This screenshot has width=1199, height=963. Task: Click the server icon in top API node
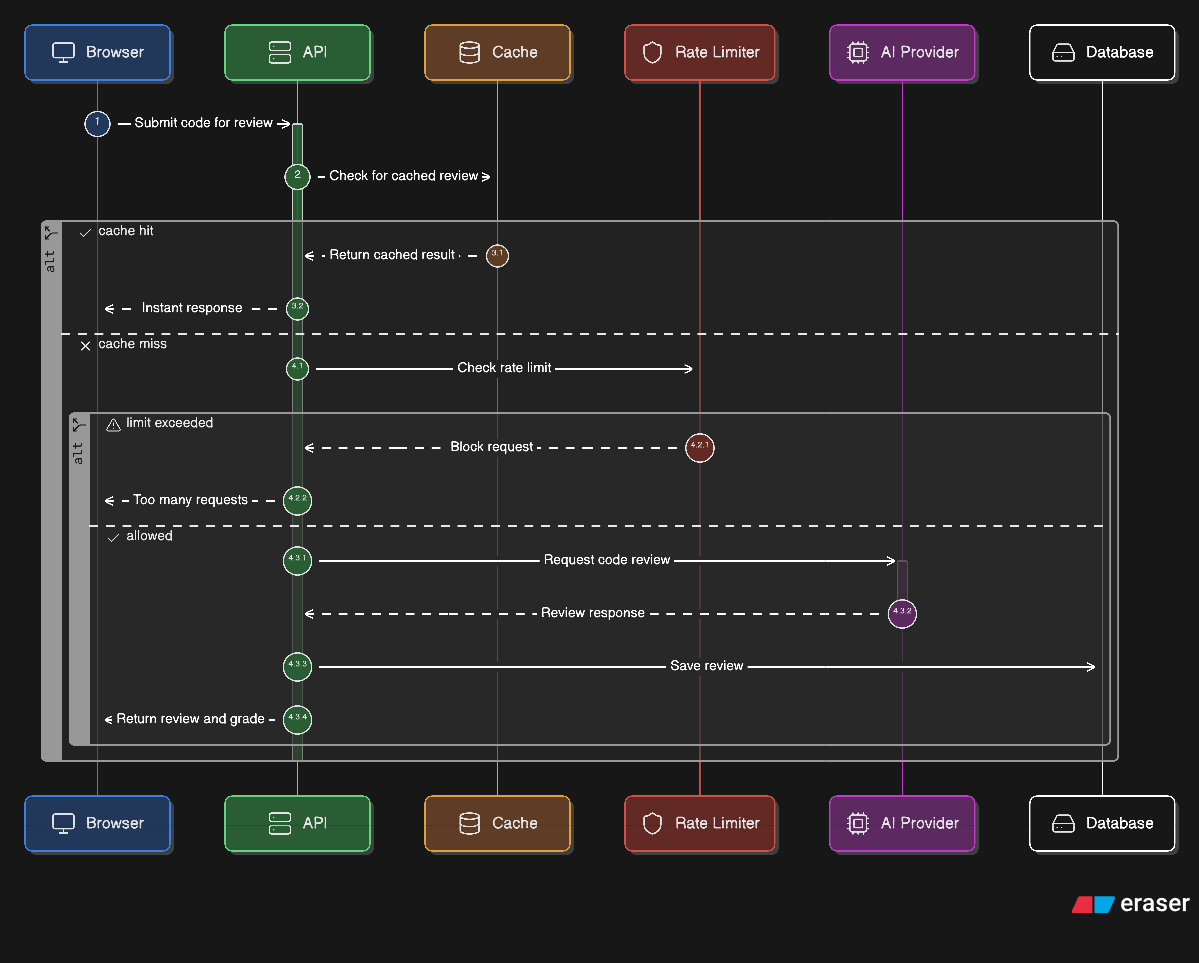[x=280, y=52]
